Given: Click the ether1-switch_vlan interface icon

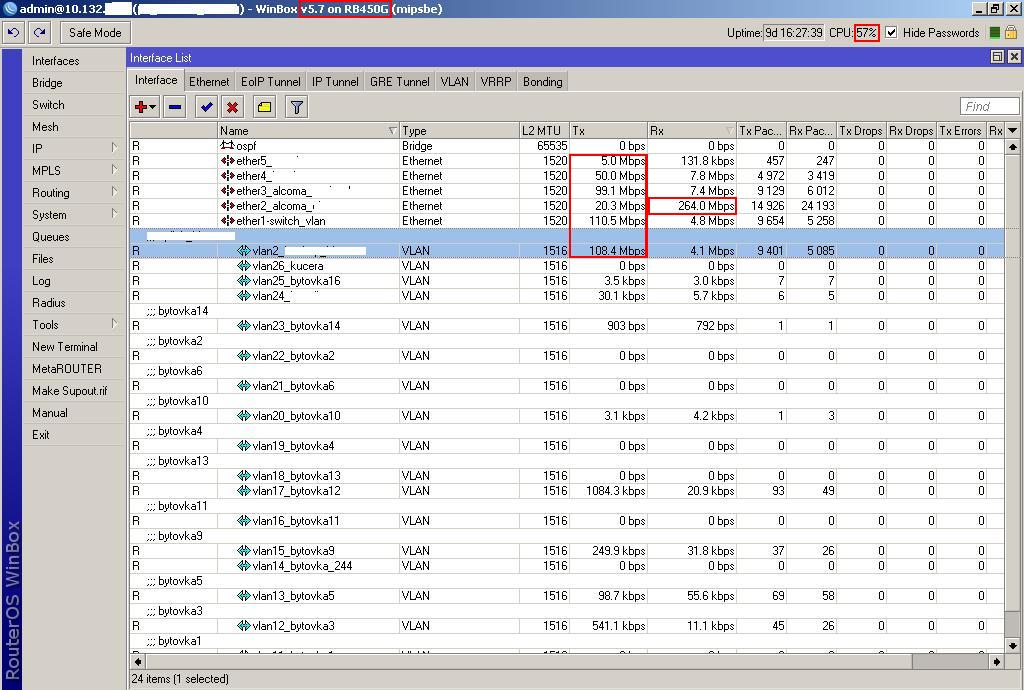Looking at the screenshot, I should [x=227, y=221].
